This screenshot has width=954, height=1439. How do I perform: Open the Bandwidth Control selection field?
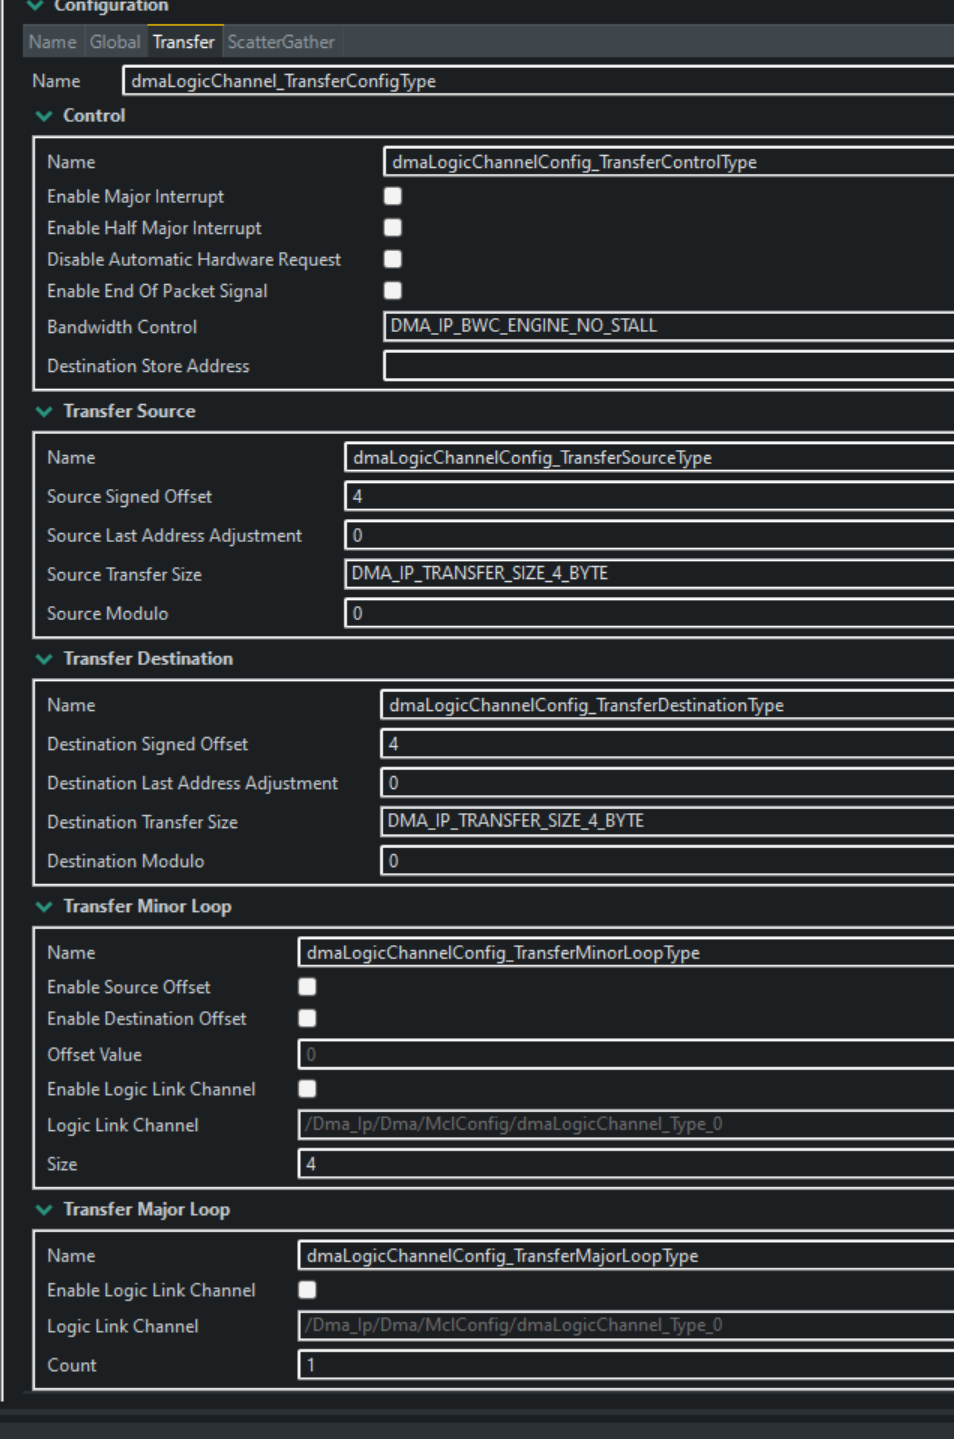600,326
